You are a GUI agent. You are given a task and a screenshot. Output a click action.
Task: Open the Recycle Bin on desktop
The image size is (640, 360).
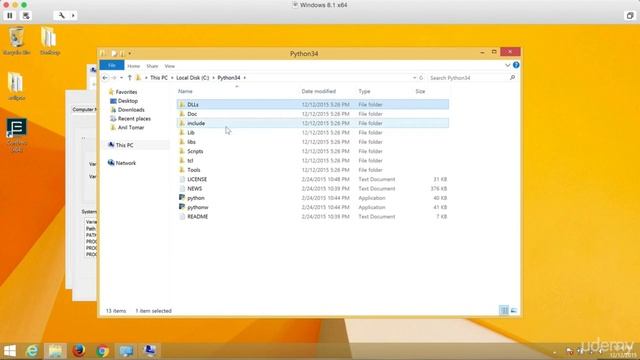[17, 41]
